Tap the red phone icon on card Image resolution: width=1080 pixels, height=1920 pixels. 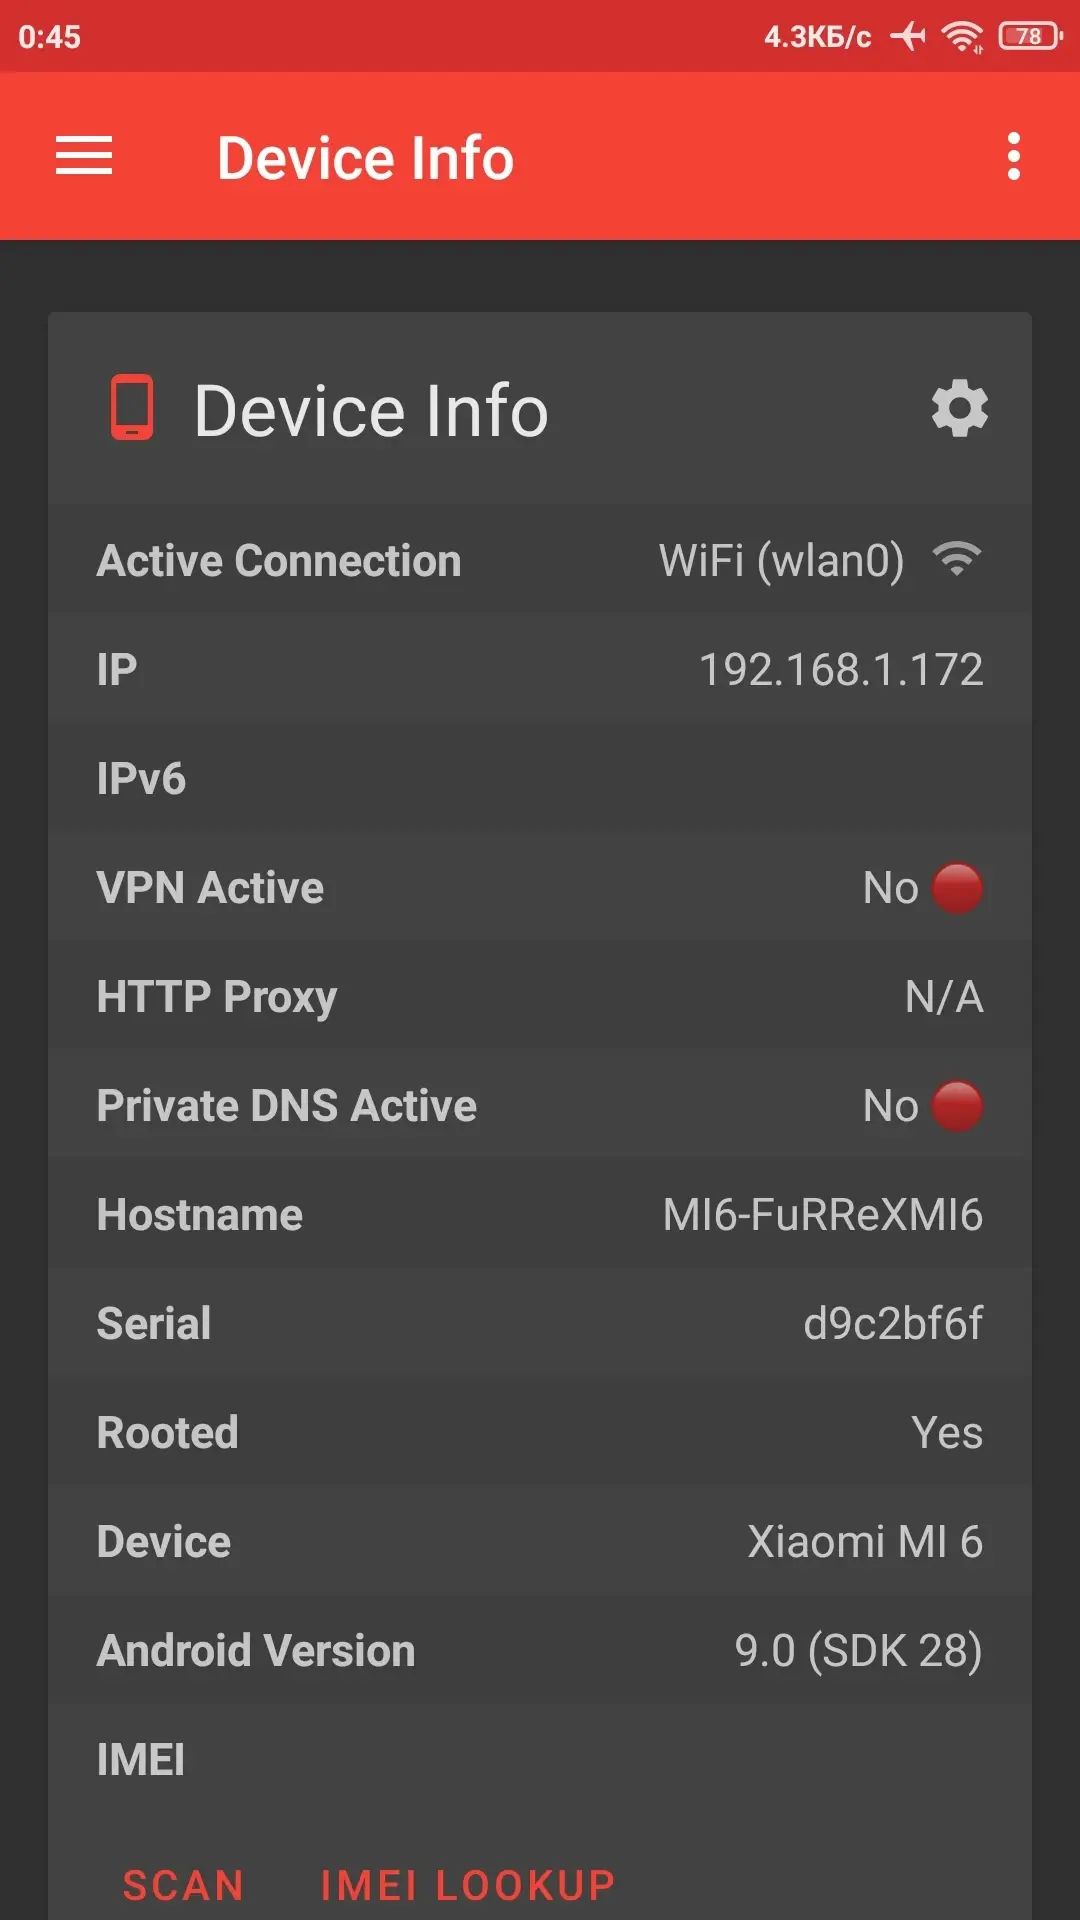(132, 408)
